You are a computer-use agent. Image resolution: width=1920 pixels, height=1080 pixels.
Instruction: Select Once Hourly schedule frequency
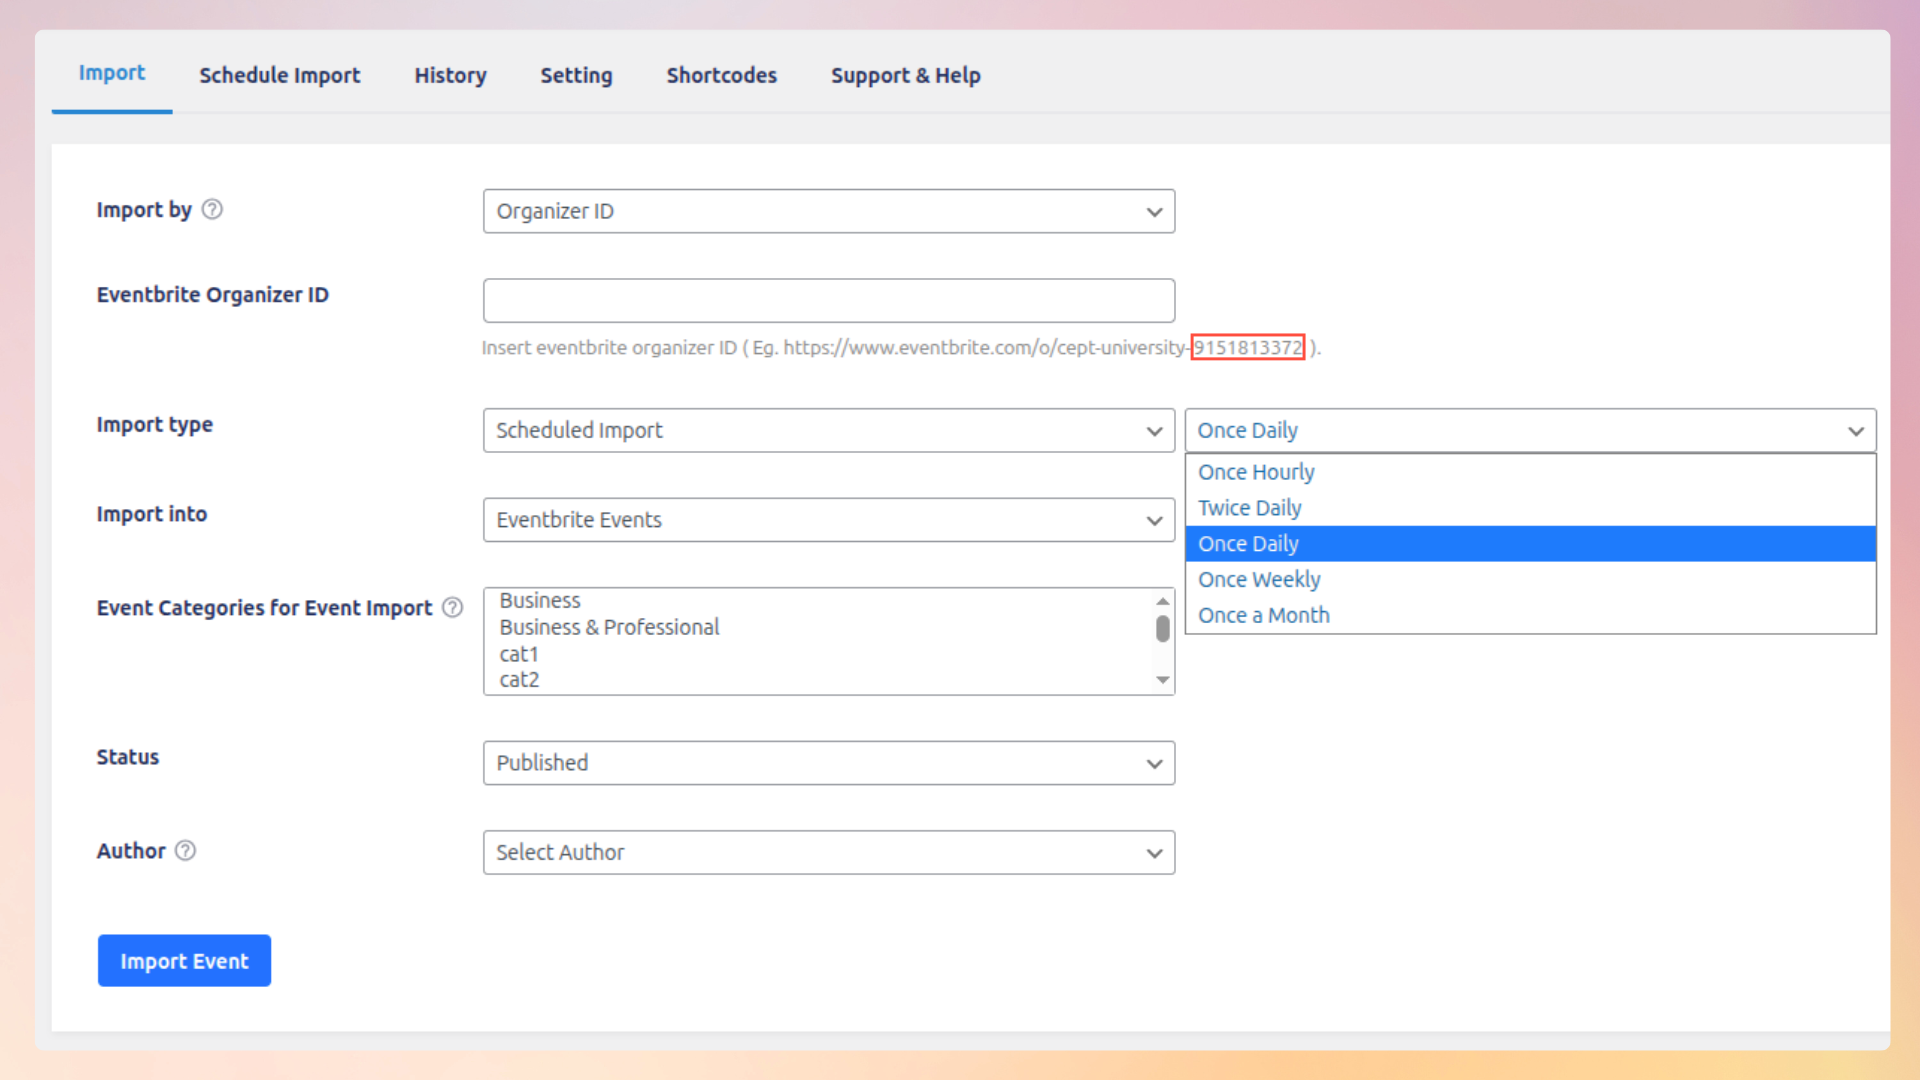pos(1256,471)
